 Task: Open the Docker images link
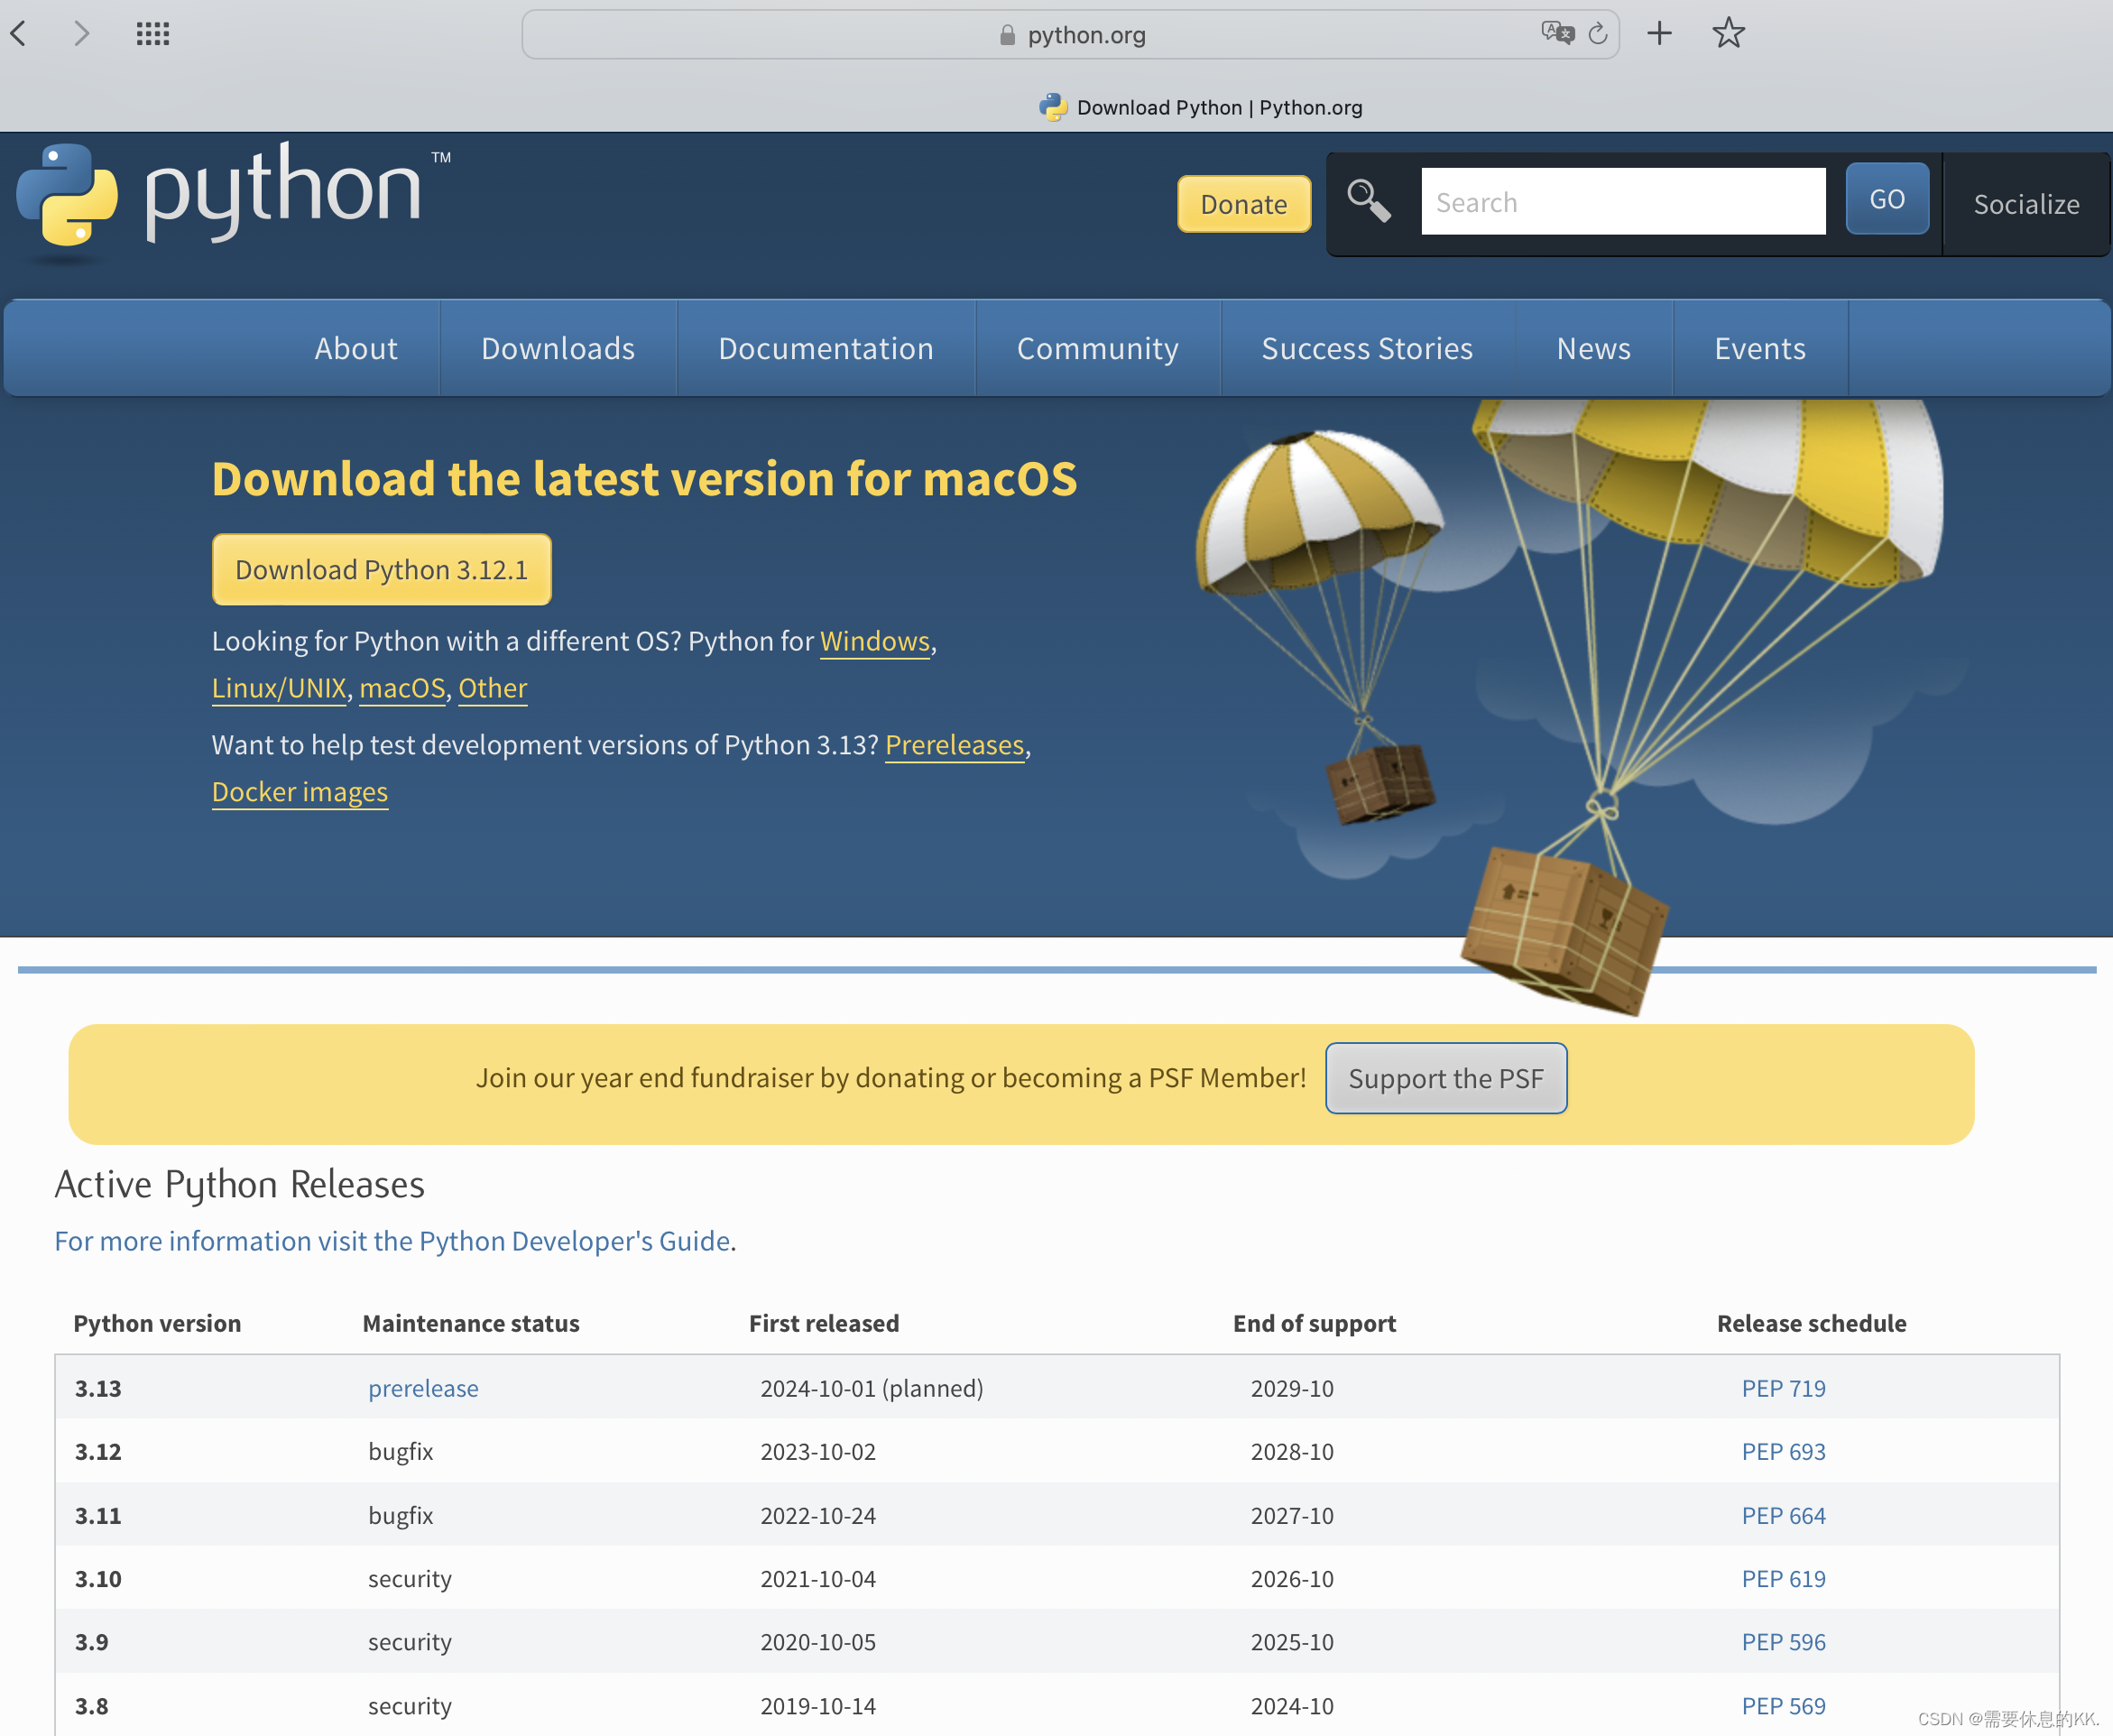click(300, 792)
